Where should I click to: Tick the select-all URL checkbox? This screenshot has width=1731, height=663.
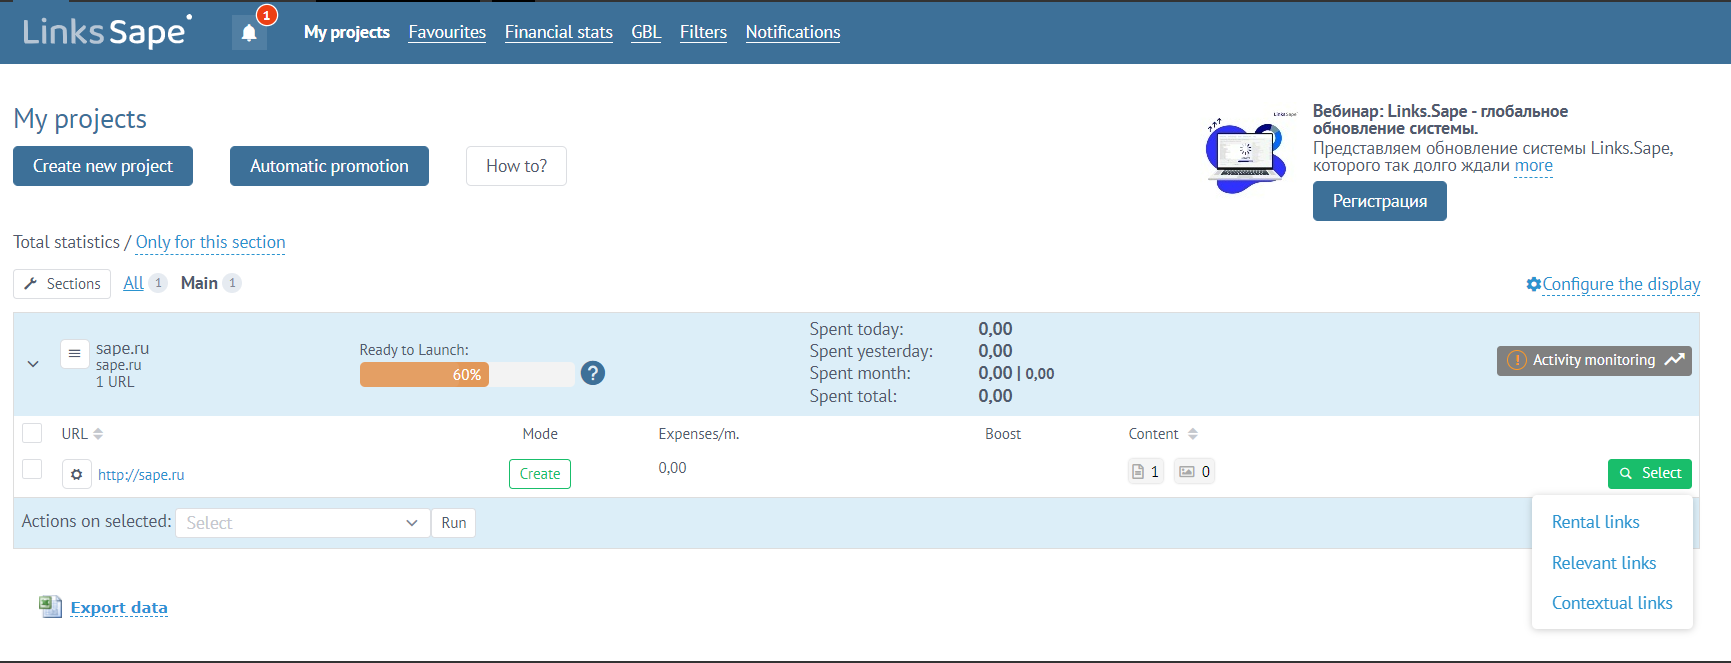tap(32, 433)
